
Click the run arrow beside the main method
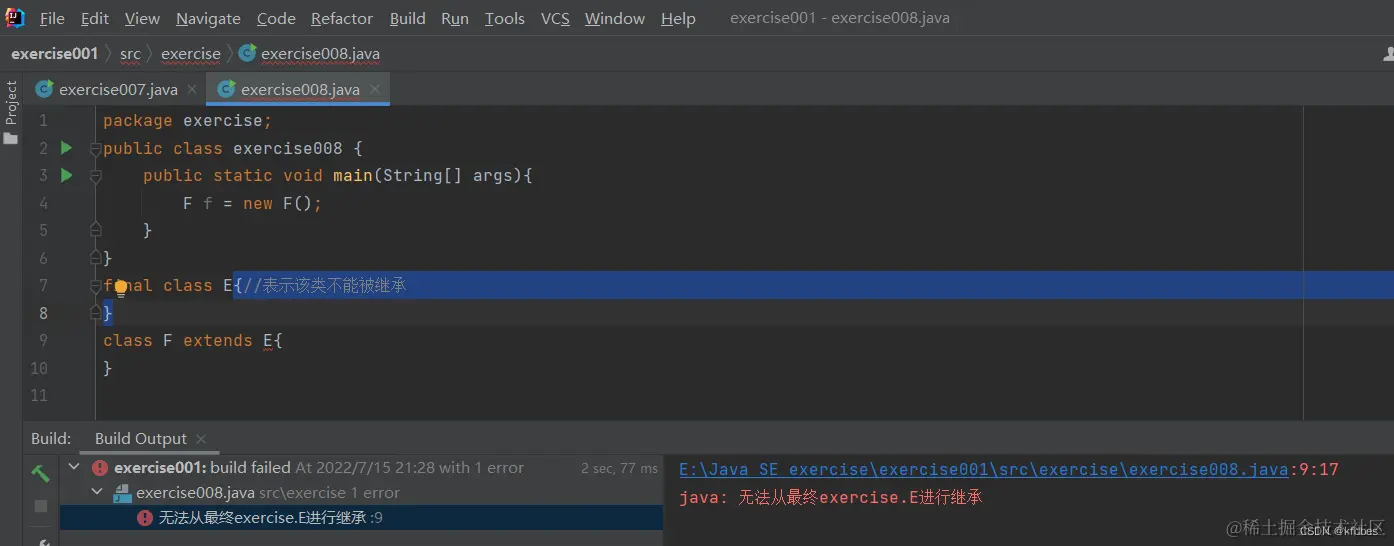click(66, 175)
